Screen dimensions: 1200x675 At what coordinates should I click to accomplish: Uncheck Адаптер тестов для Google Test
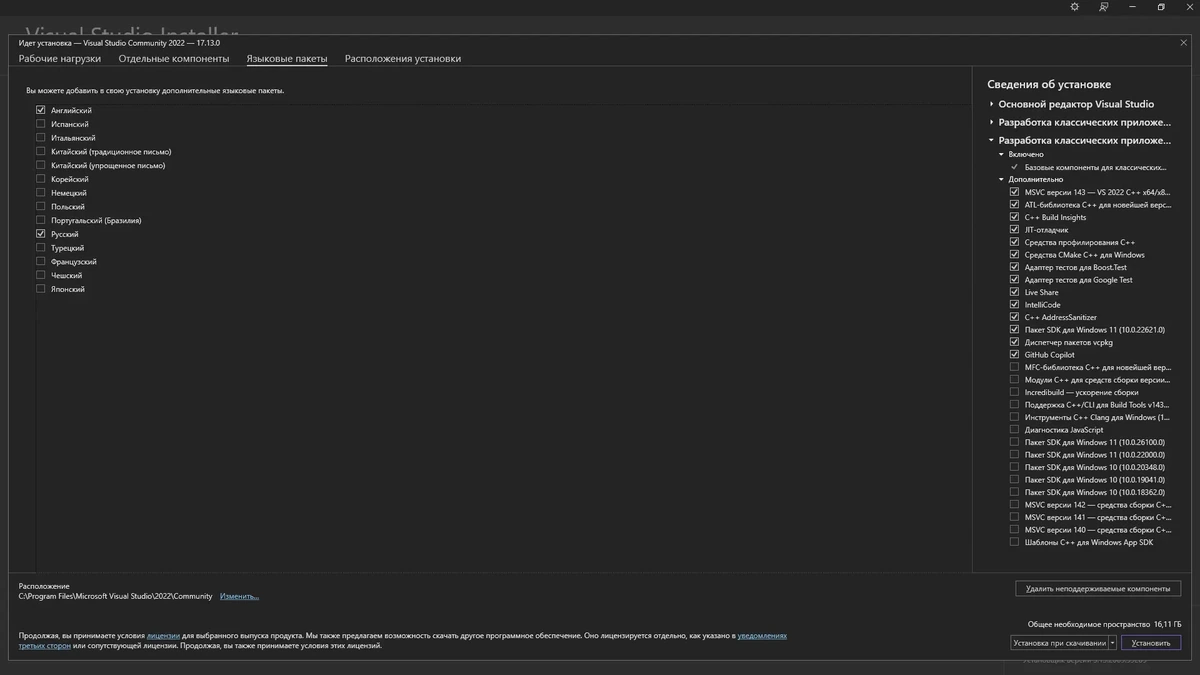tap(1015, 280)
